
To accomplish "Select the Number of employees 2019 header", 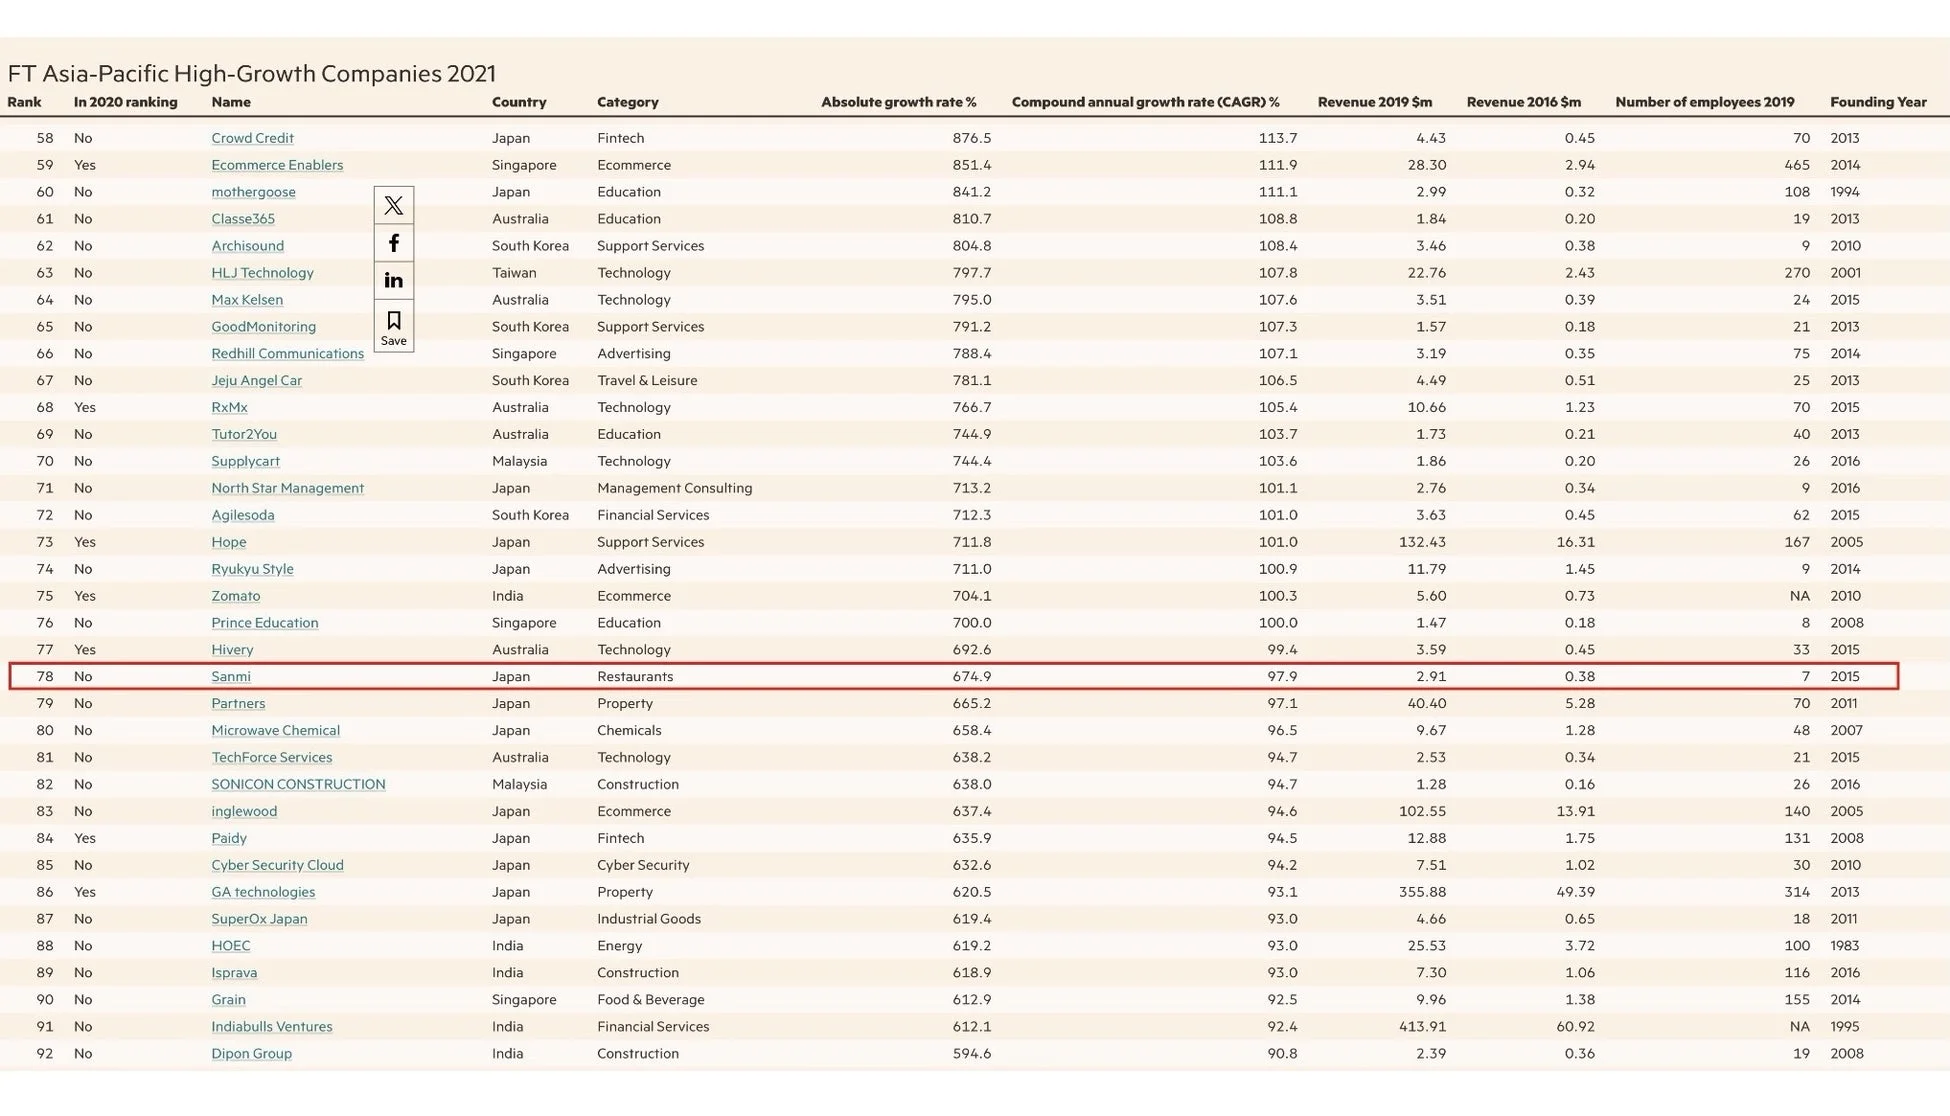I will click(1704, 102).
